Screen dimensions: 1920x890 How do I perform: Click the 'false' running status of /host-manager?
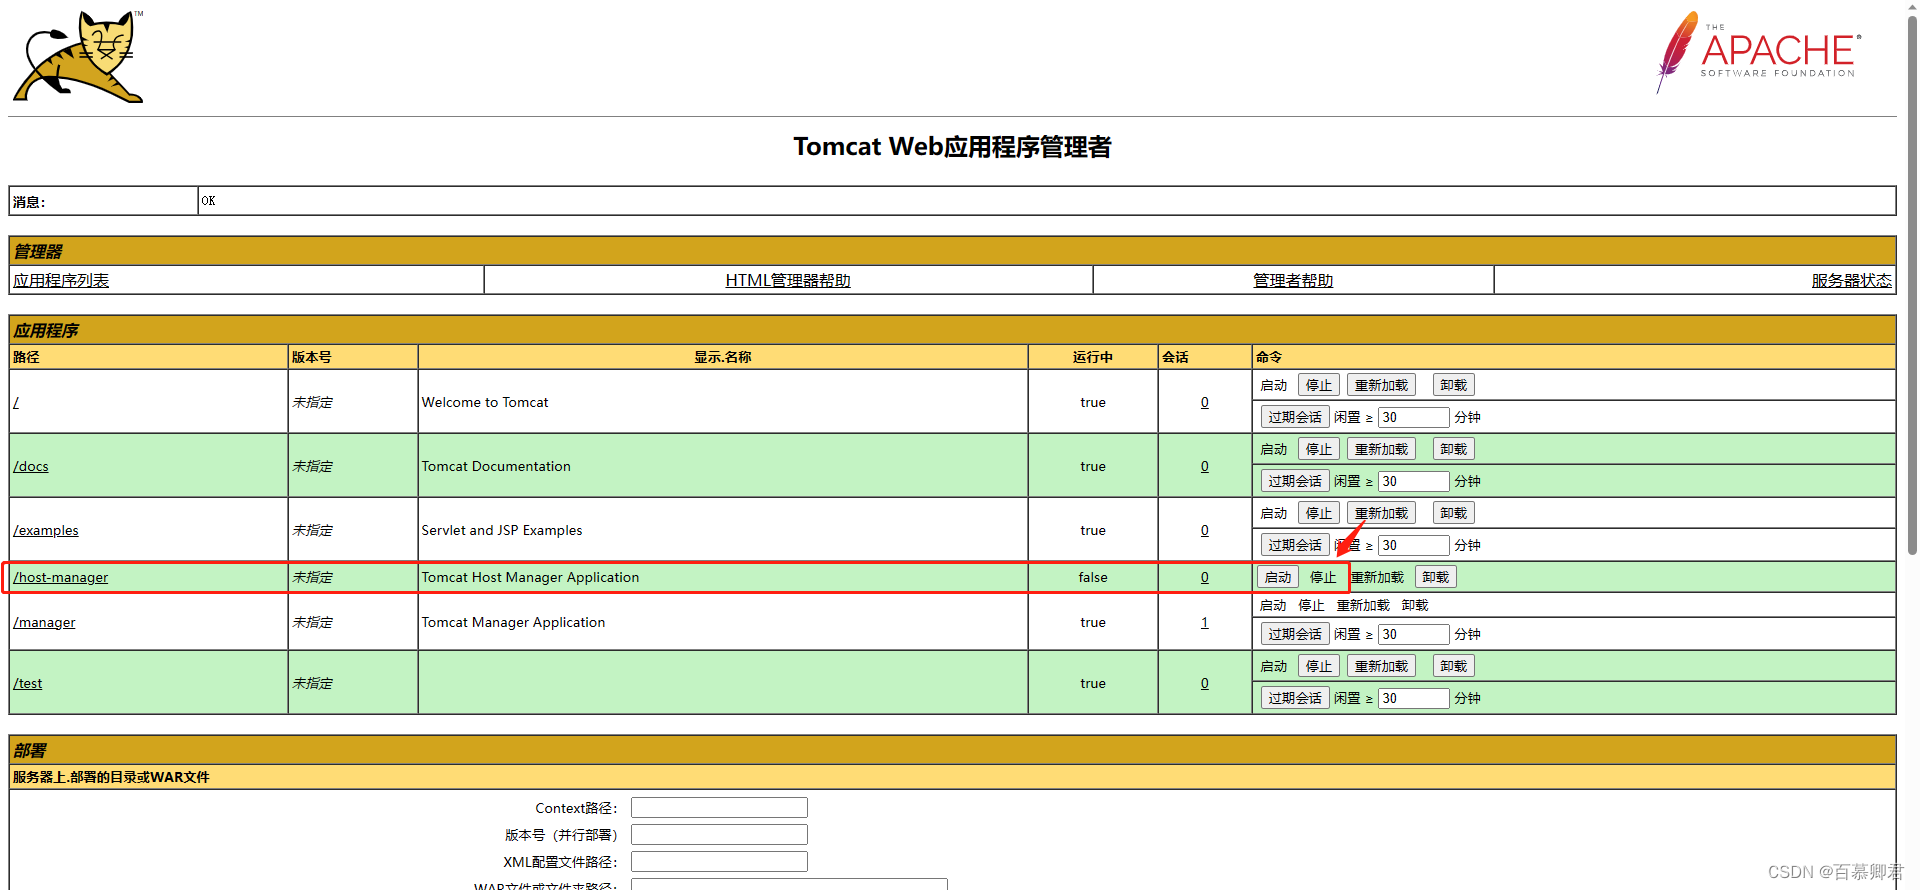coord(1092,577)
